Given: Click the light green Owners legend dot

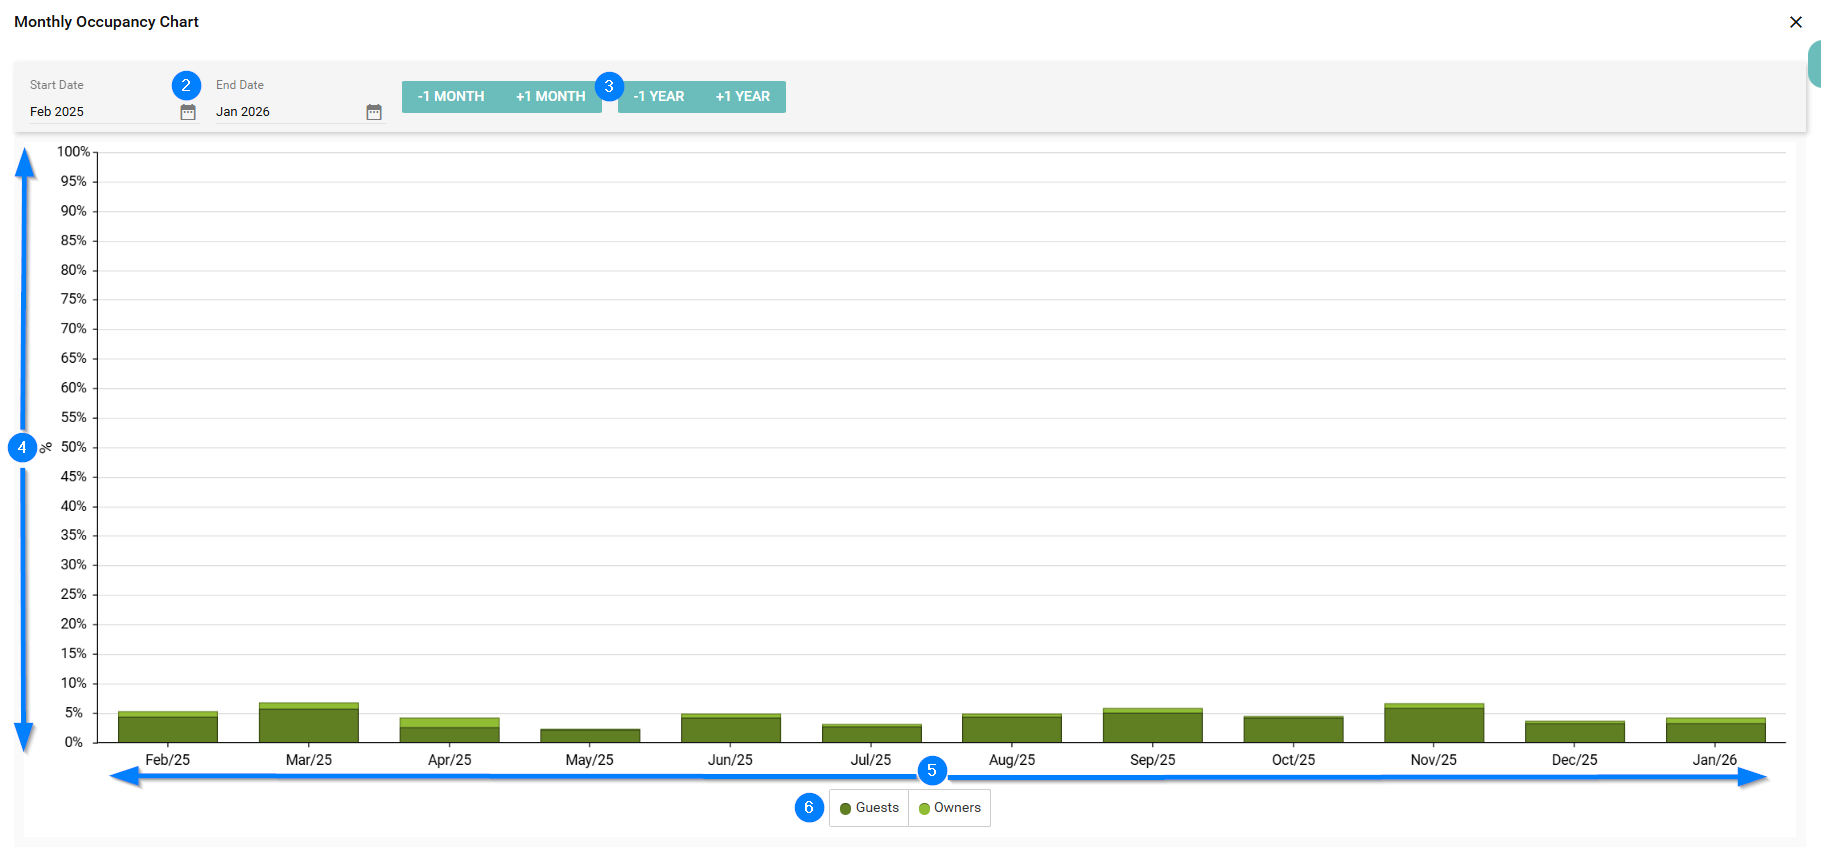Looking at the screenshot, I should click(925, 809).
